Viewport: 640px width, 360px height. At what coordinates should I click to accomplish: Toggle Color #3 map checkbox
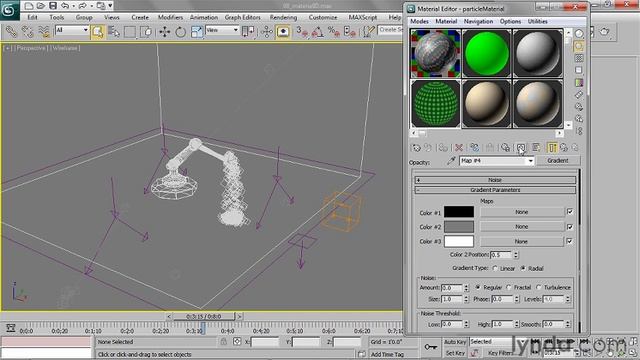(x=570, y=241)
